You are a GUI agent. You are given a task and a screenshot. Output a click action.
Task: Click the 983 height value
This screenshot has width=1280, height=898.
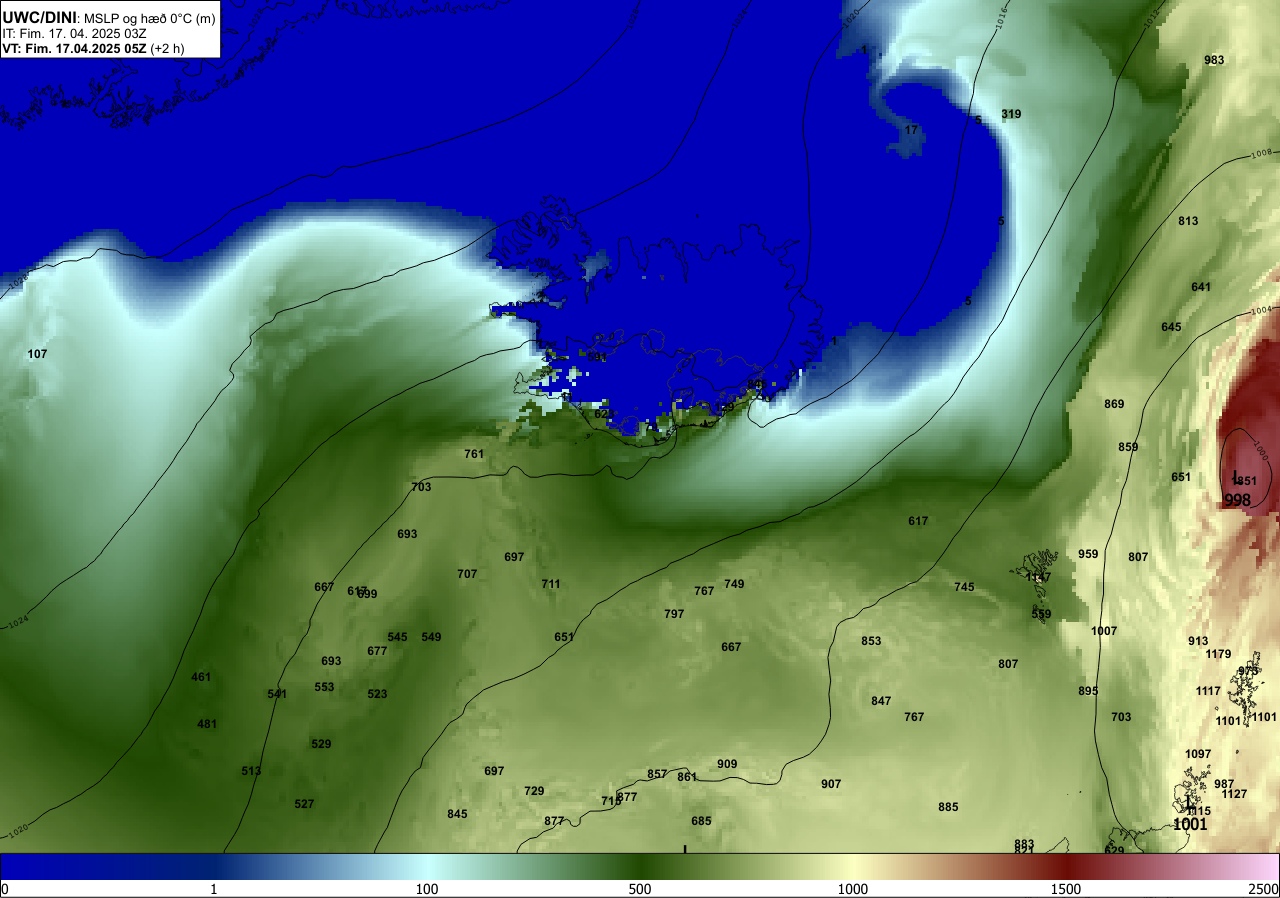1214,60
